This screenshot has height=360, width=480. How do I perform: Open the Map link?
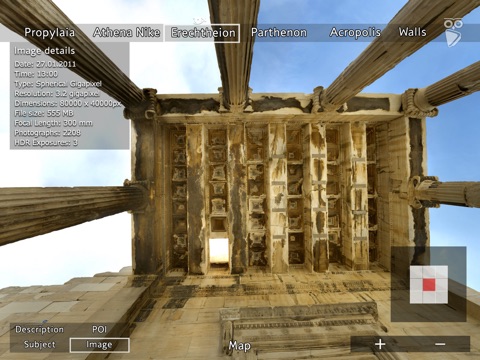tap(240, 346)
